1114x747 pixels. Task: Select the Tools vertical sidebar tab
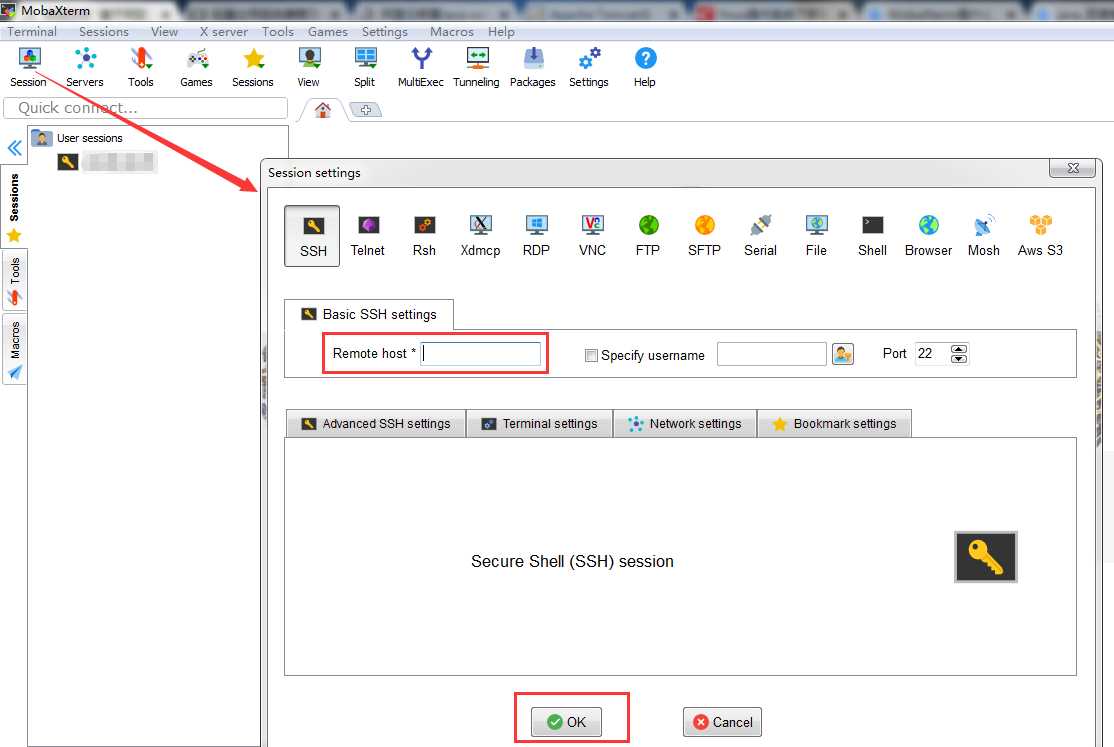coord(14,281)
